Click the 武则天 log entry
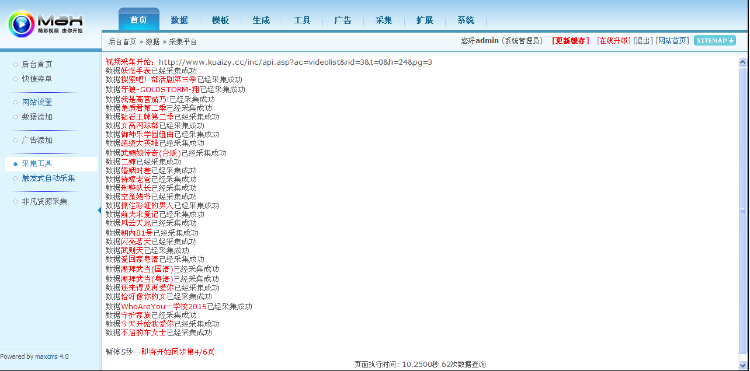 coord(147,251)
